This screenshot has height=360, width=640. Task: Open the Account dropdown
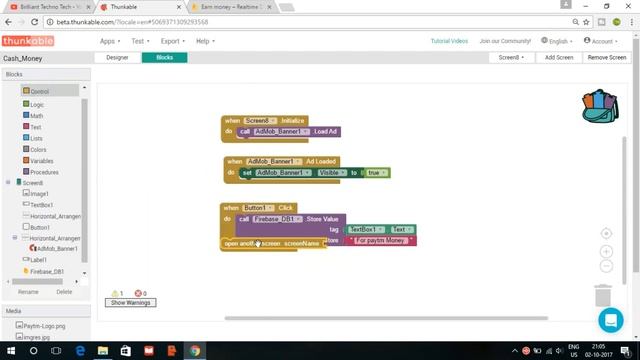click(601, 41)
